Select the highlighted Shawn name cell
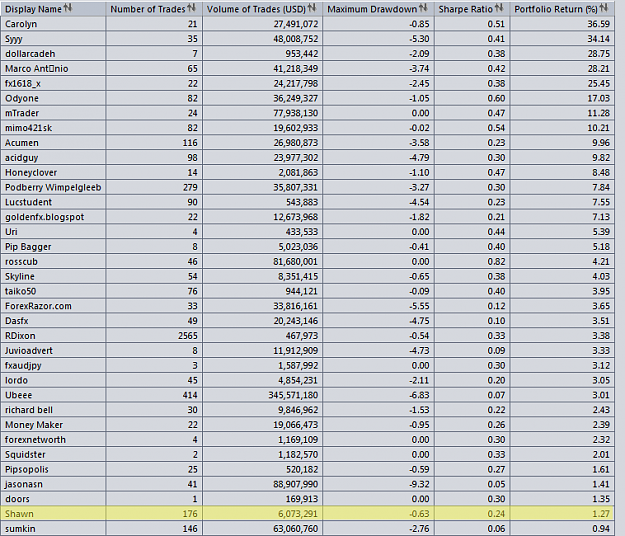625x536 pixels. [54, 514]
